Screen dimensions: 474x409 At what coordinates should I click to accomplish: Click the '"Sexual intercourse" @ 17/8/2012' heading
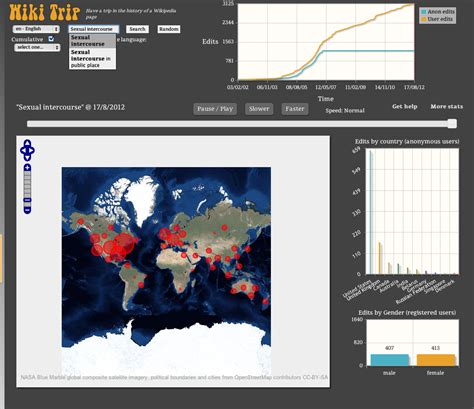[71, 107]
